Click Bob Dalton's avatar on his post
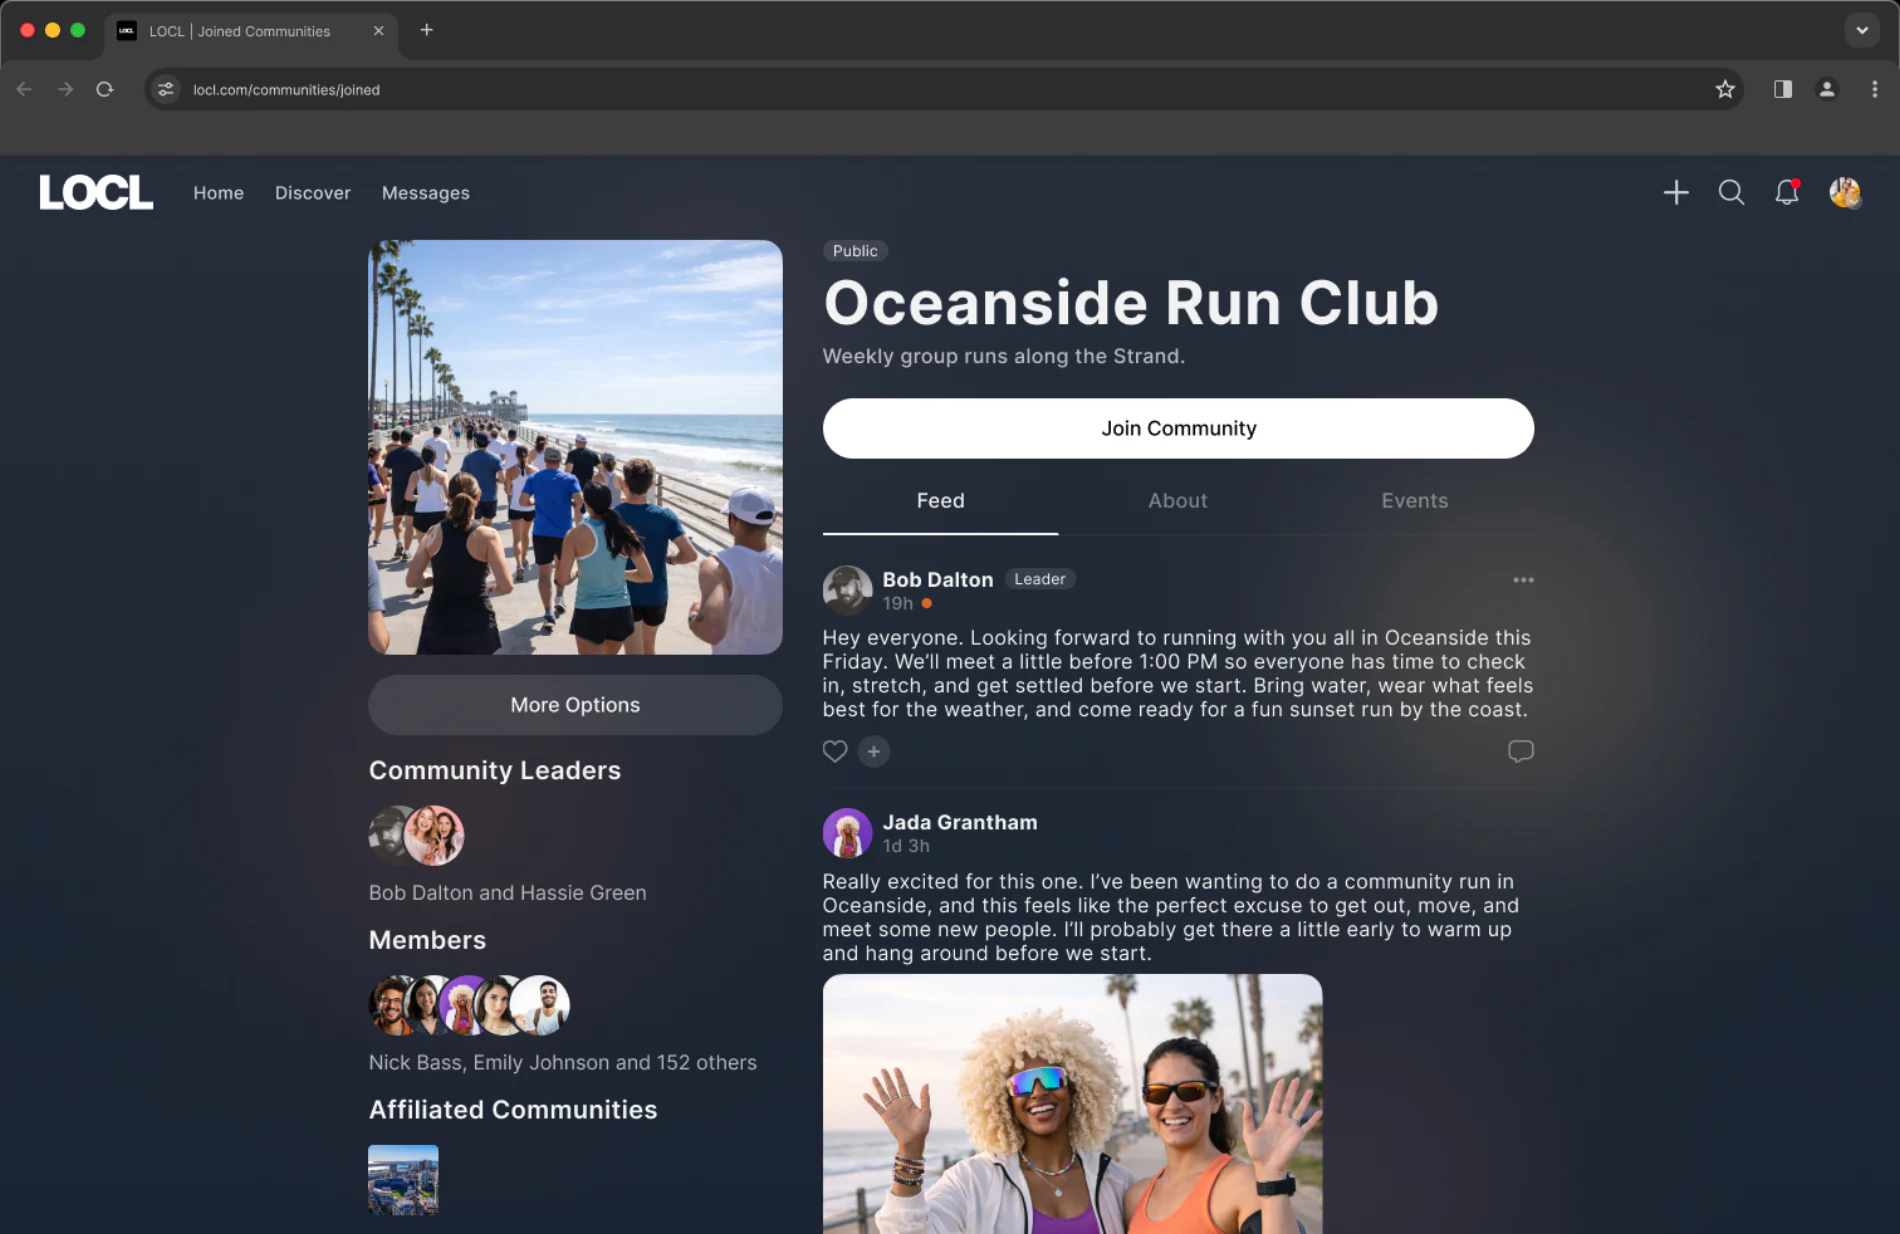 pyautogui.click(x=847, y=590)
